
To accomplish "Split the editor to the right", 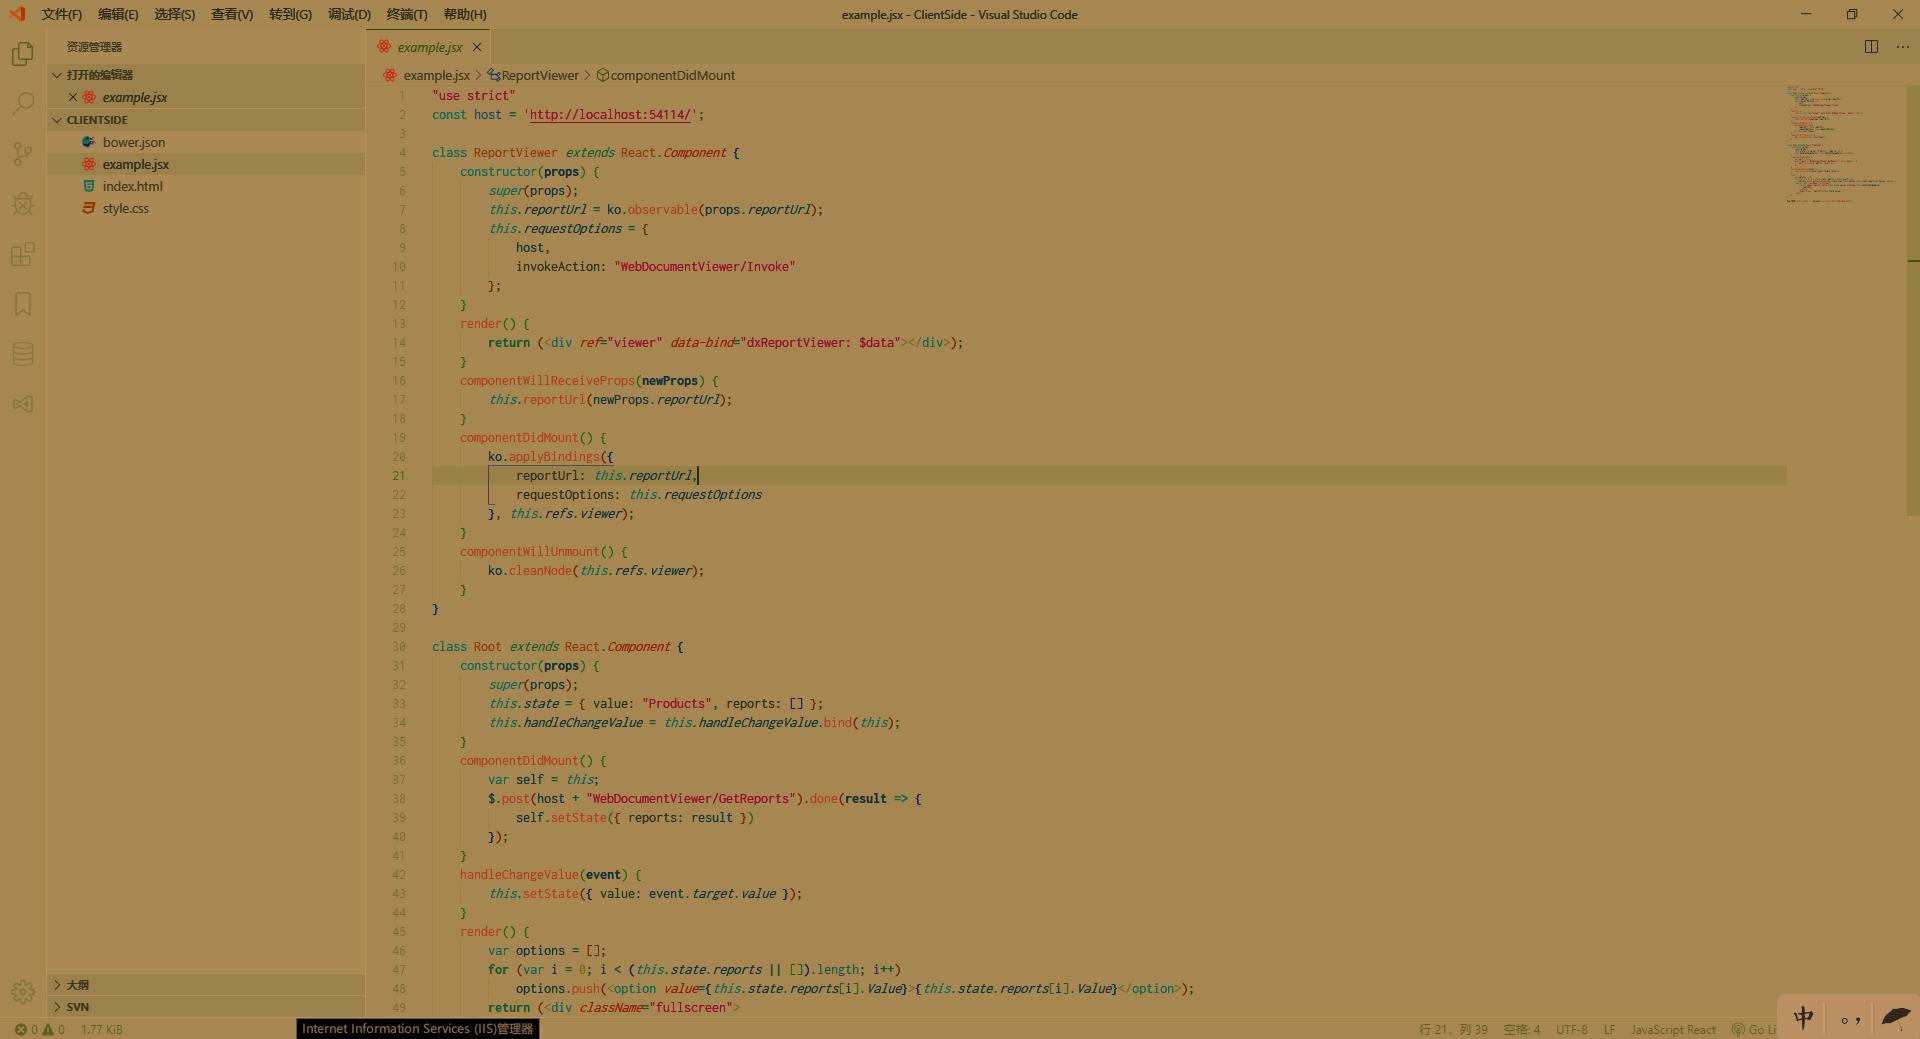I will pyautogui.click(x=1871, y=47).
